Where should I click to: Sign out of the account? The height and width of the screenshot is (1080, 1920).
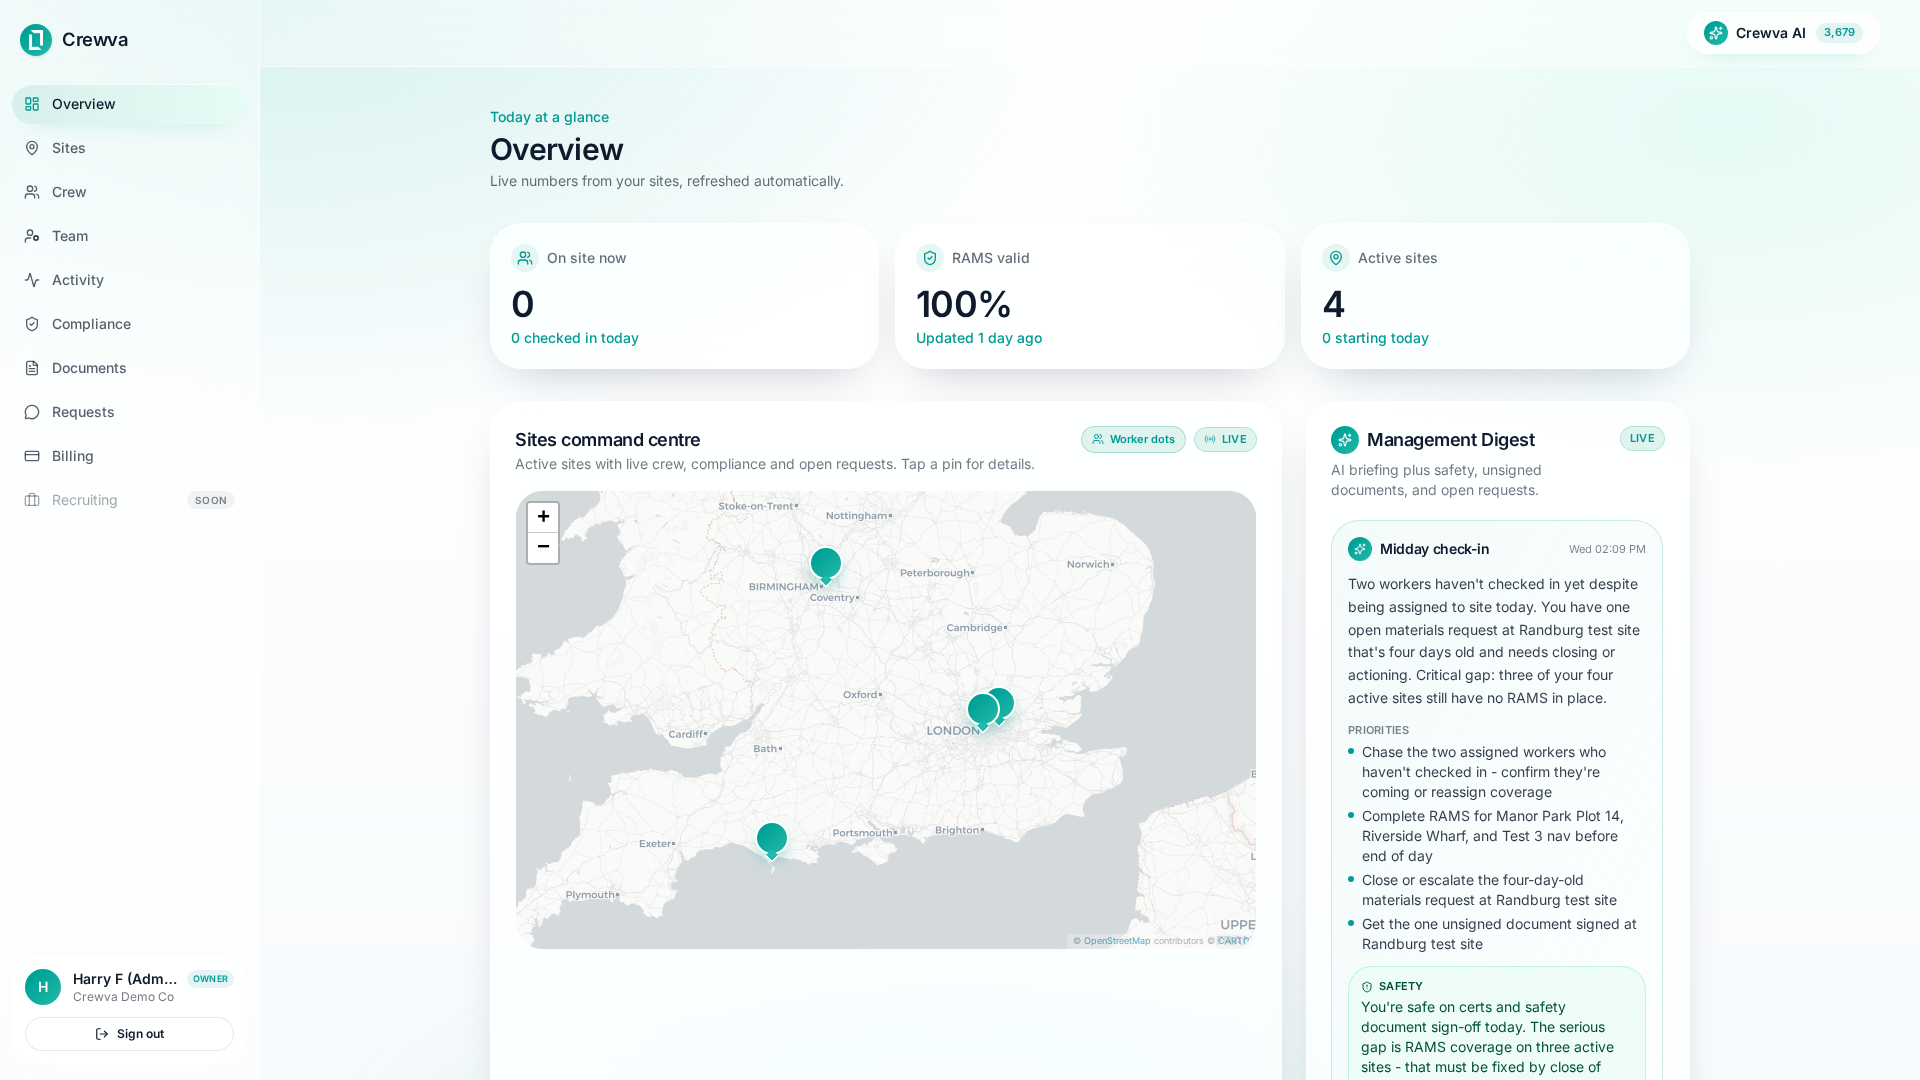pyautogui.click(x=129, y=1034)
